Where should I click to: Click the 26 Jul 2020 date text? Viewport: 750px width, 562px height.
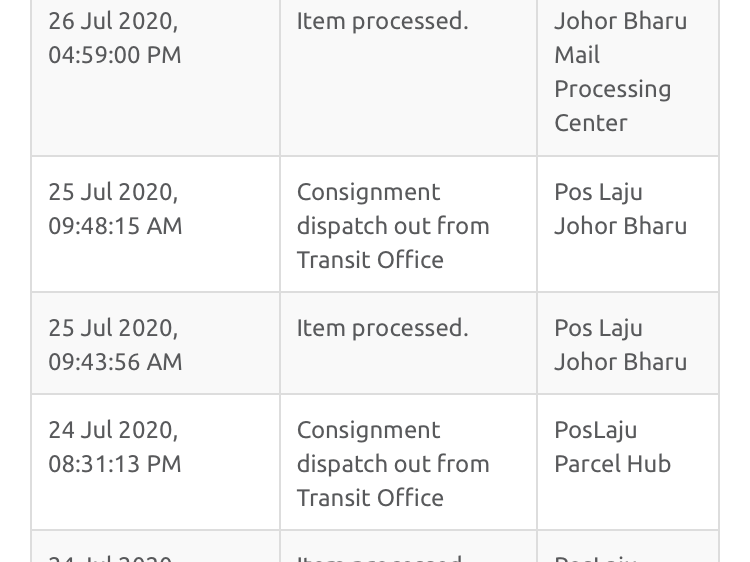[113, 21]
